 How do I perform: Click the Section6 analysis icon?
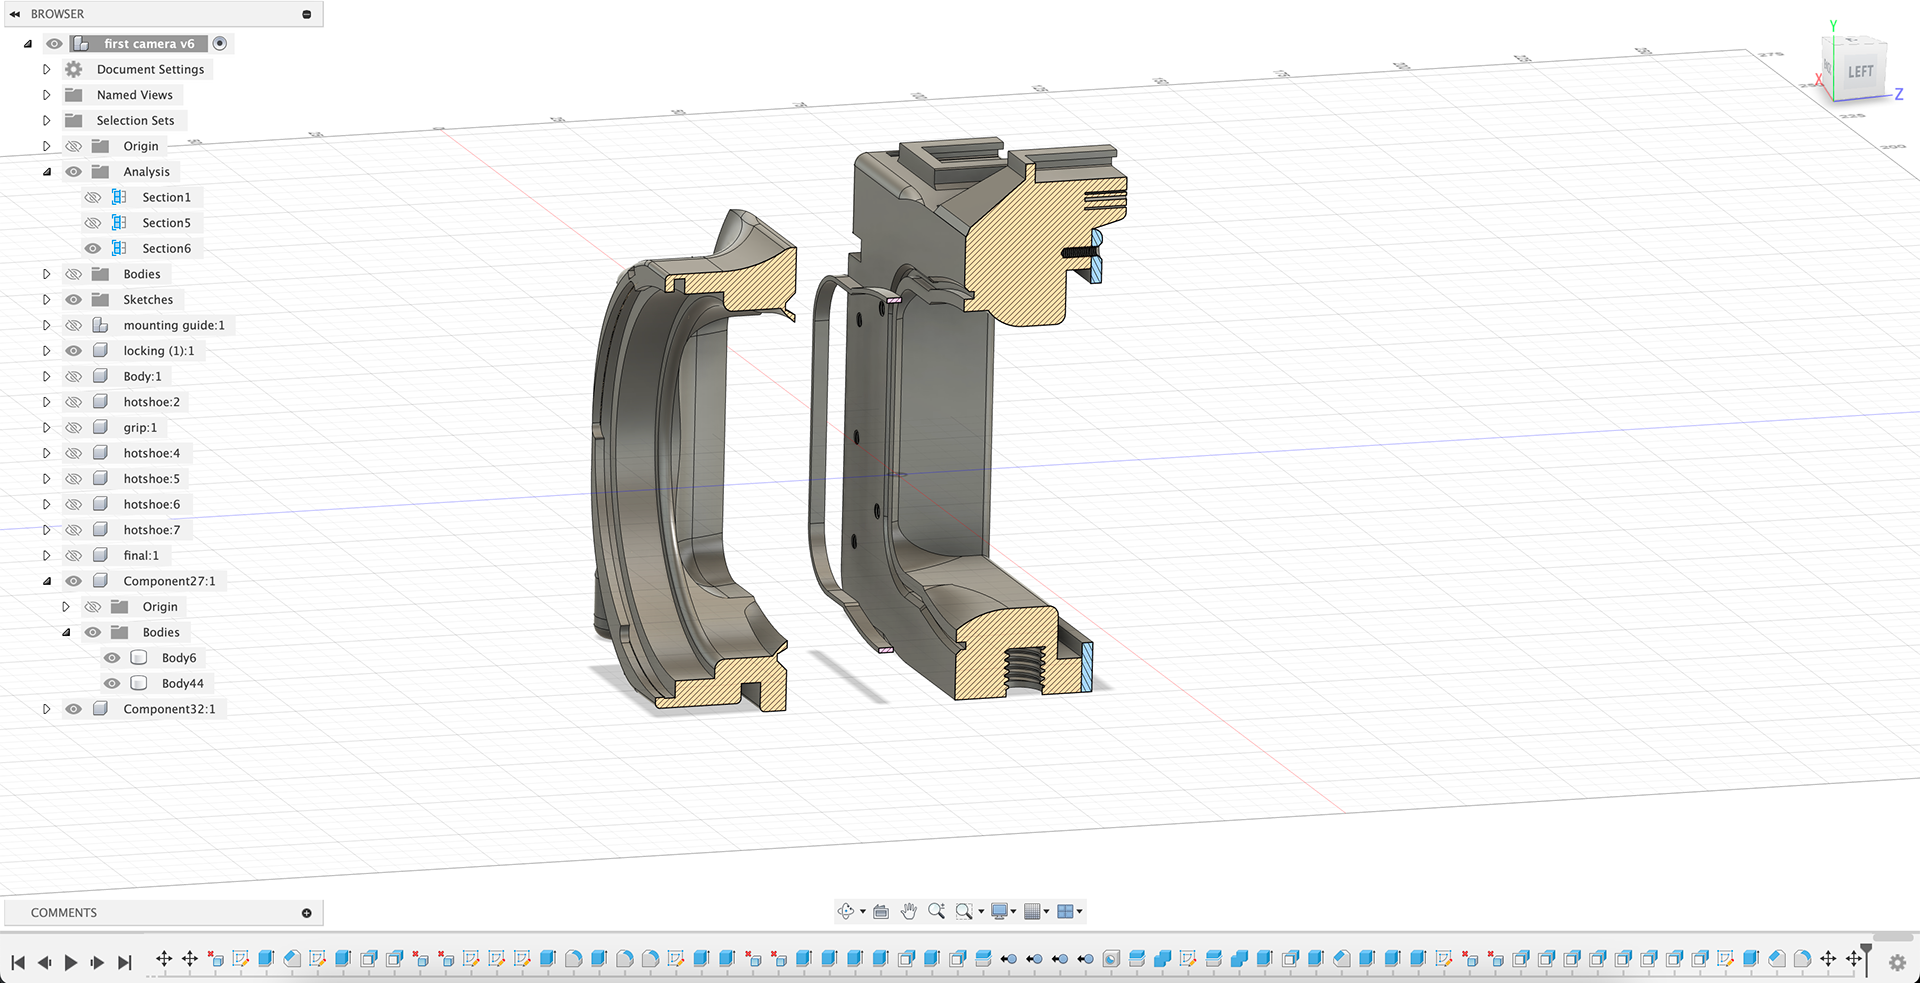(x=119, y=248)
